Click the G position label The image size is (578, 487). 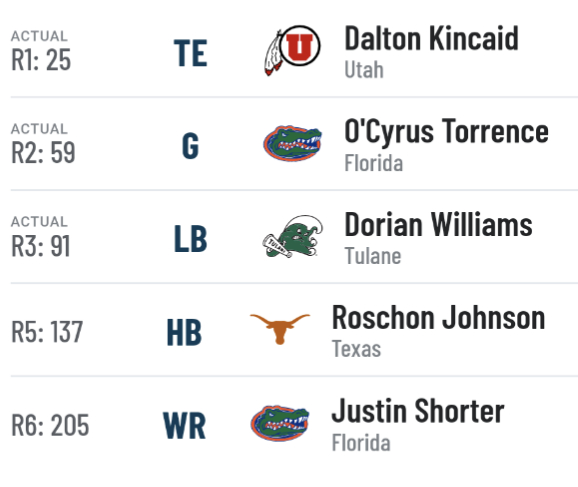tap(190, 146)
